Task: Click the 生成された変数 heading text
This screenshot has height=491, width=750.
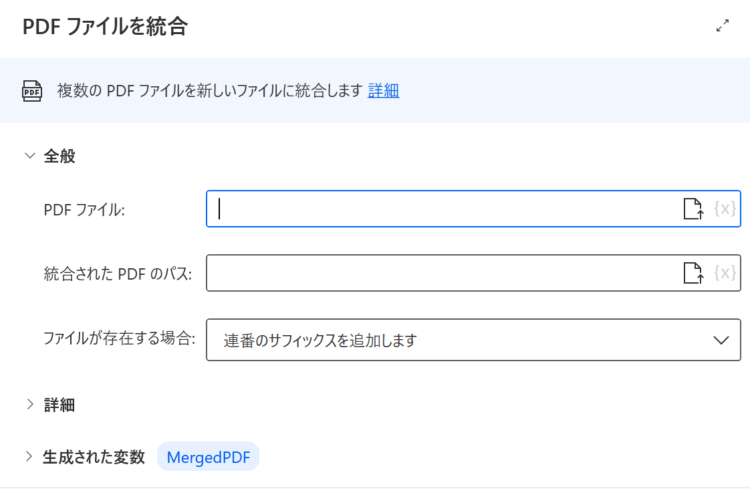Action: click(x=94, y=457)
